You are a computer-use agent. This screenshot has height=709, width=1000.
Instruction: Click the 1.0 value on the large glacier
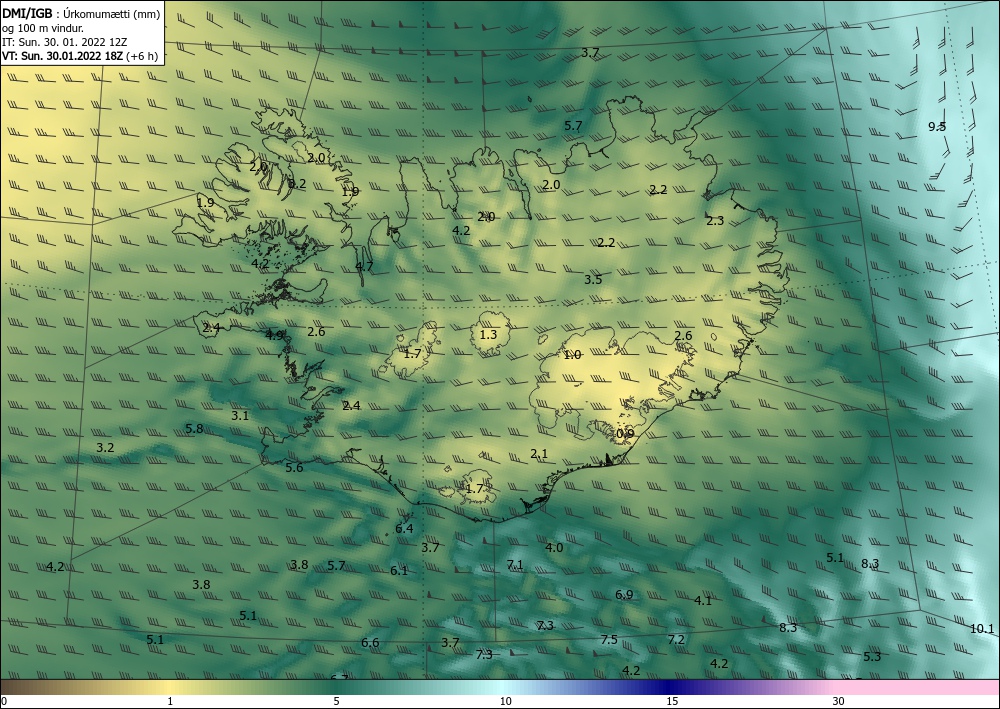573,355
